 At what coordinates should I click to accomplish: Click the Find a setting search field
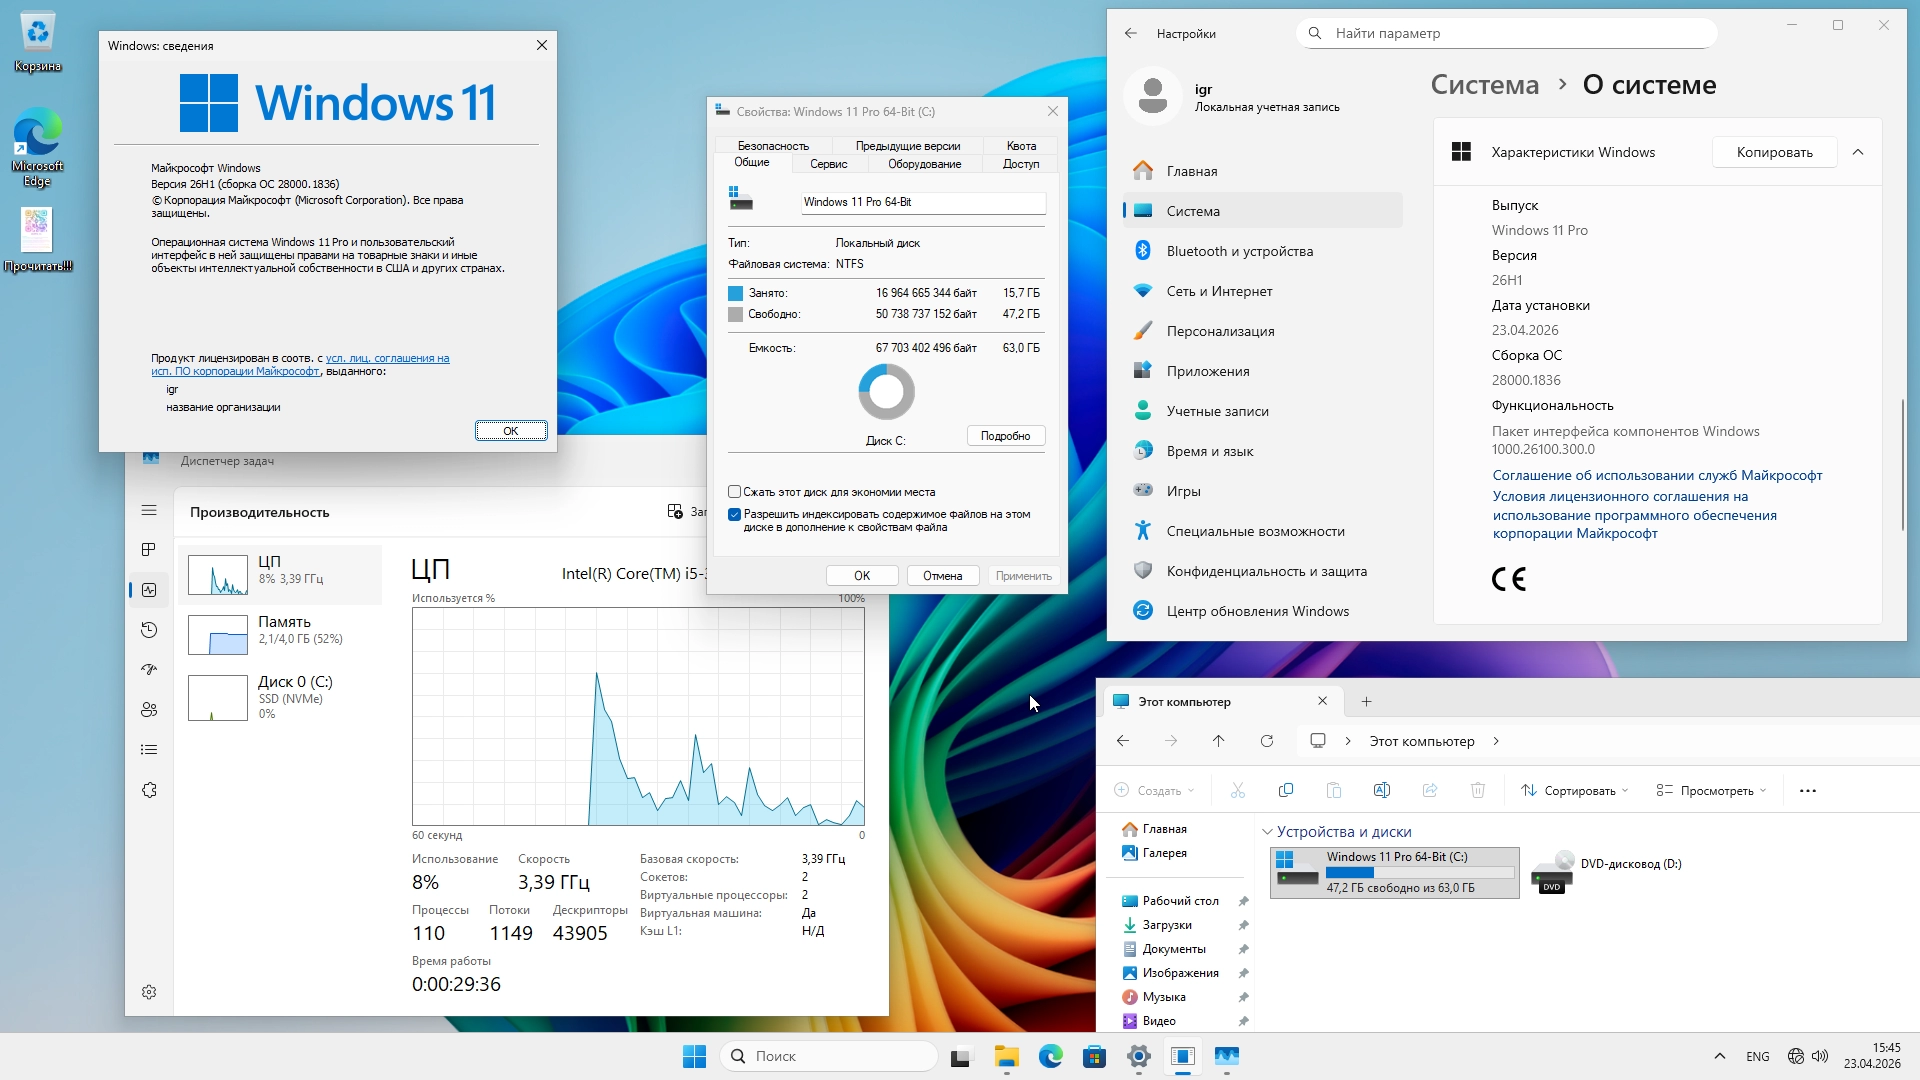tap(1506, 33)
